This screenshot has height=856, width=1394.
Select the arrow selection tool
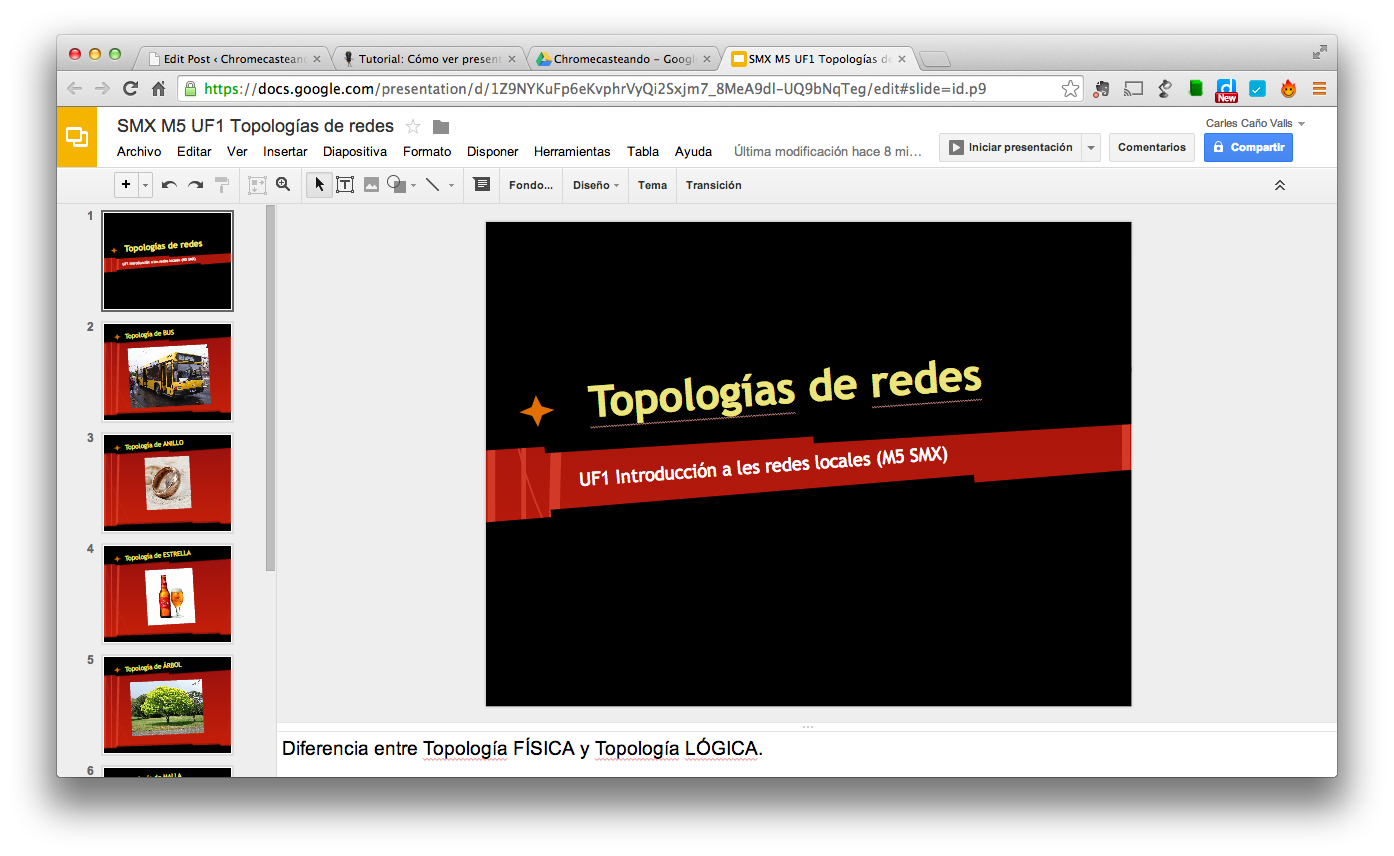click(x=318, y=184)
